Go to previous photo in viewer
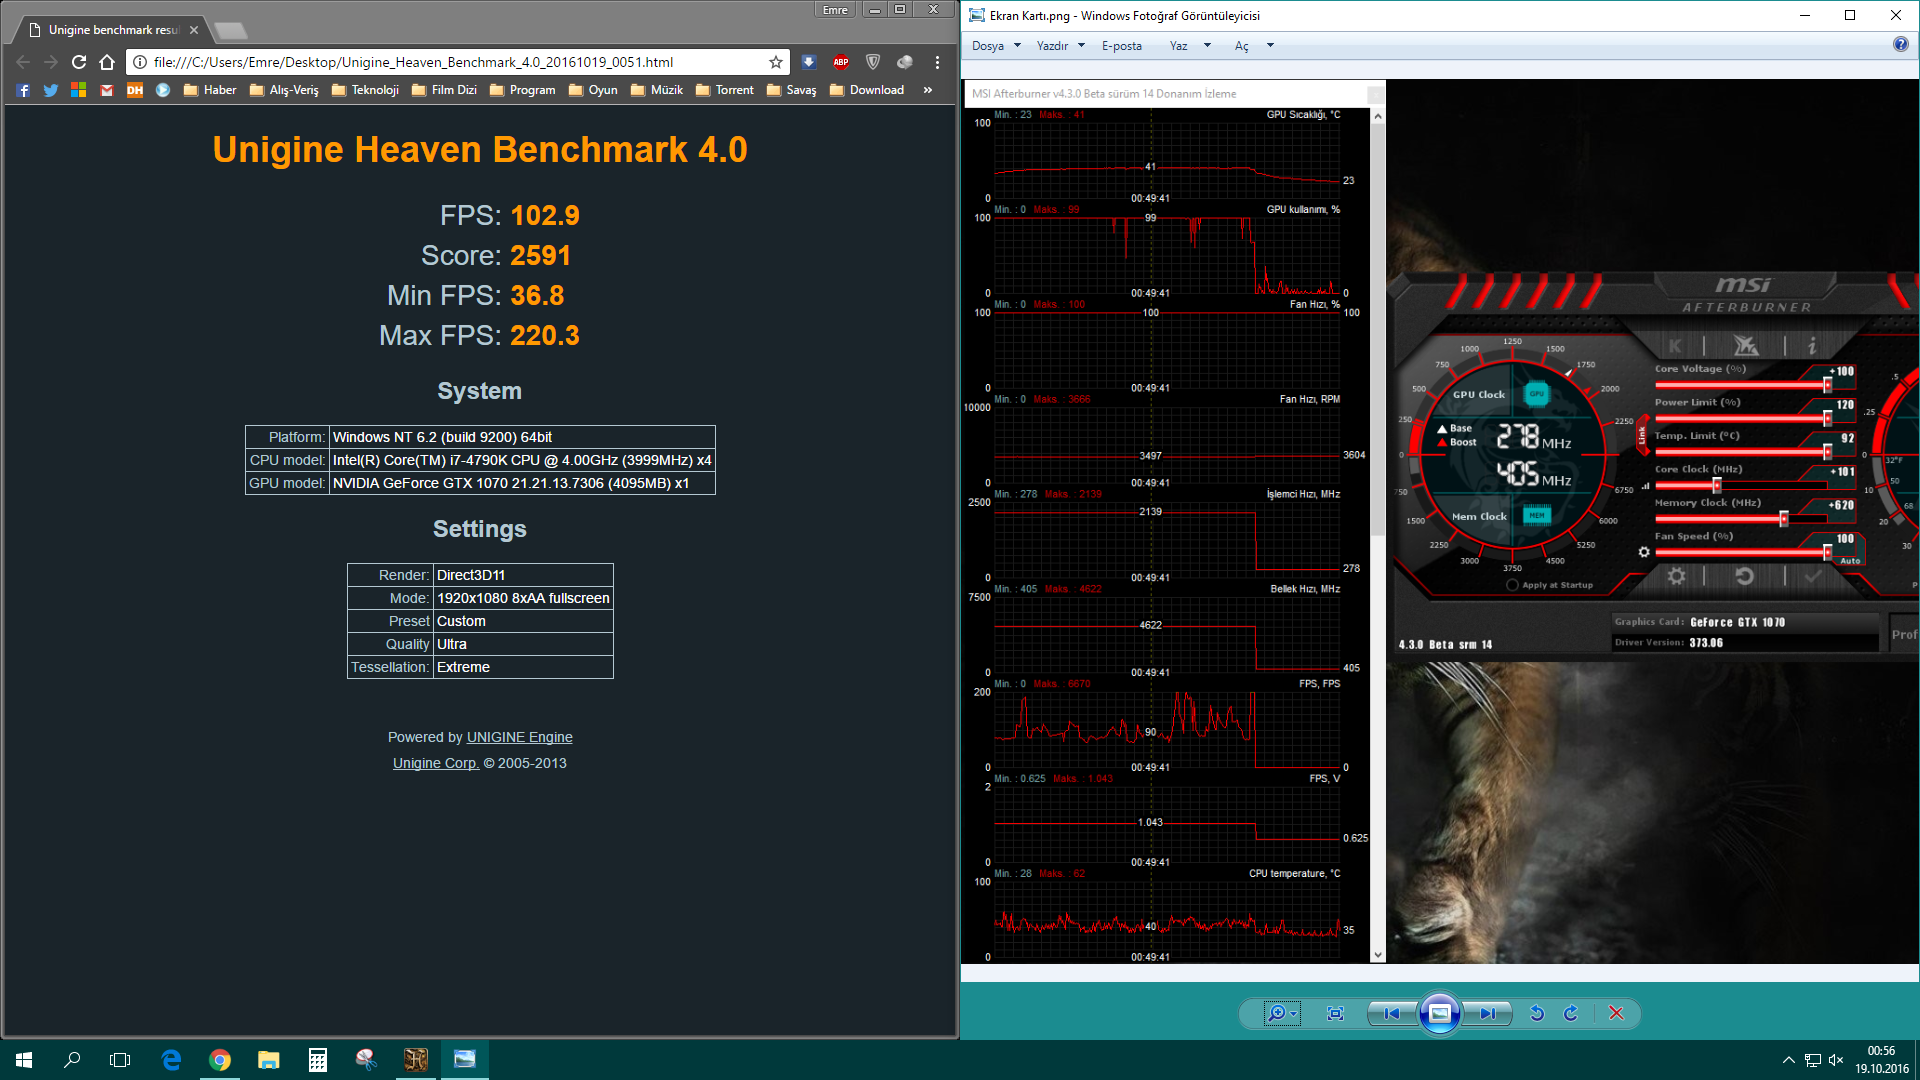 [1391, 1014]
